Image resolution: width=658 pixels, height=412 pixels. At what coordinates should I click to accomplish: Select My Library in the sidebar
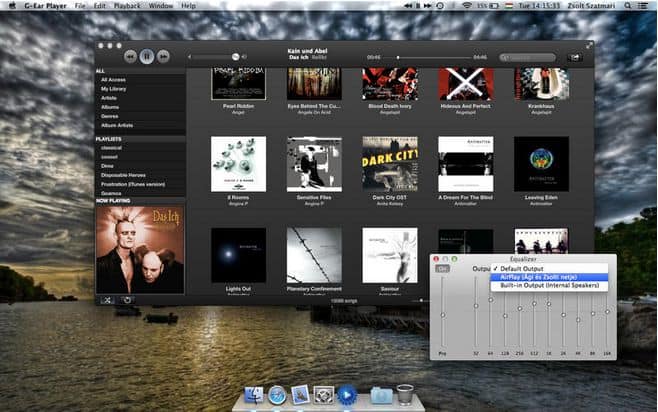(x=113, y=89)
